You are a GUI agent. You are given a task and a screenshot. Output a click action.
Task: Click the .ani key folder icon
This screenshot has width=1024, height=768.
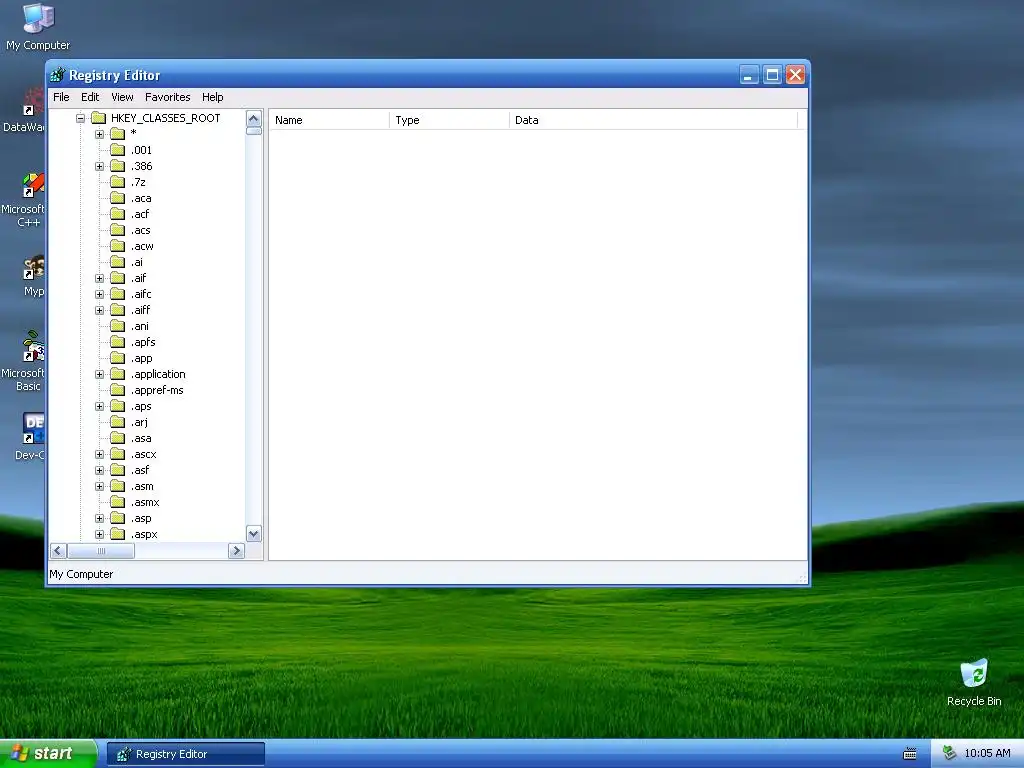[118, 326]
